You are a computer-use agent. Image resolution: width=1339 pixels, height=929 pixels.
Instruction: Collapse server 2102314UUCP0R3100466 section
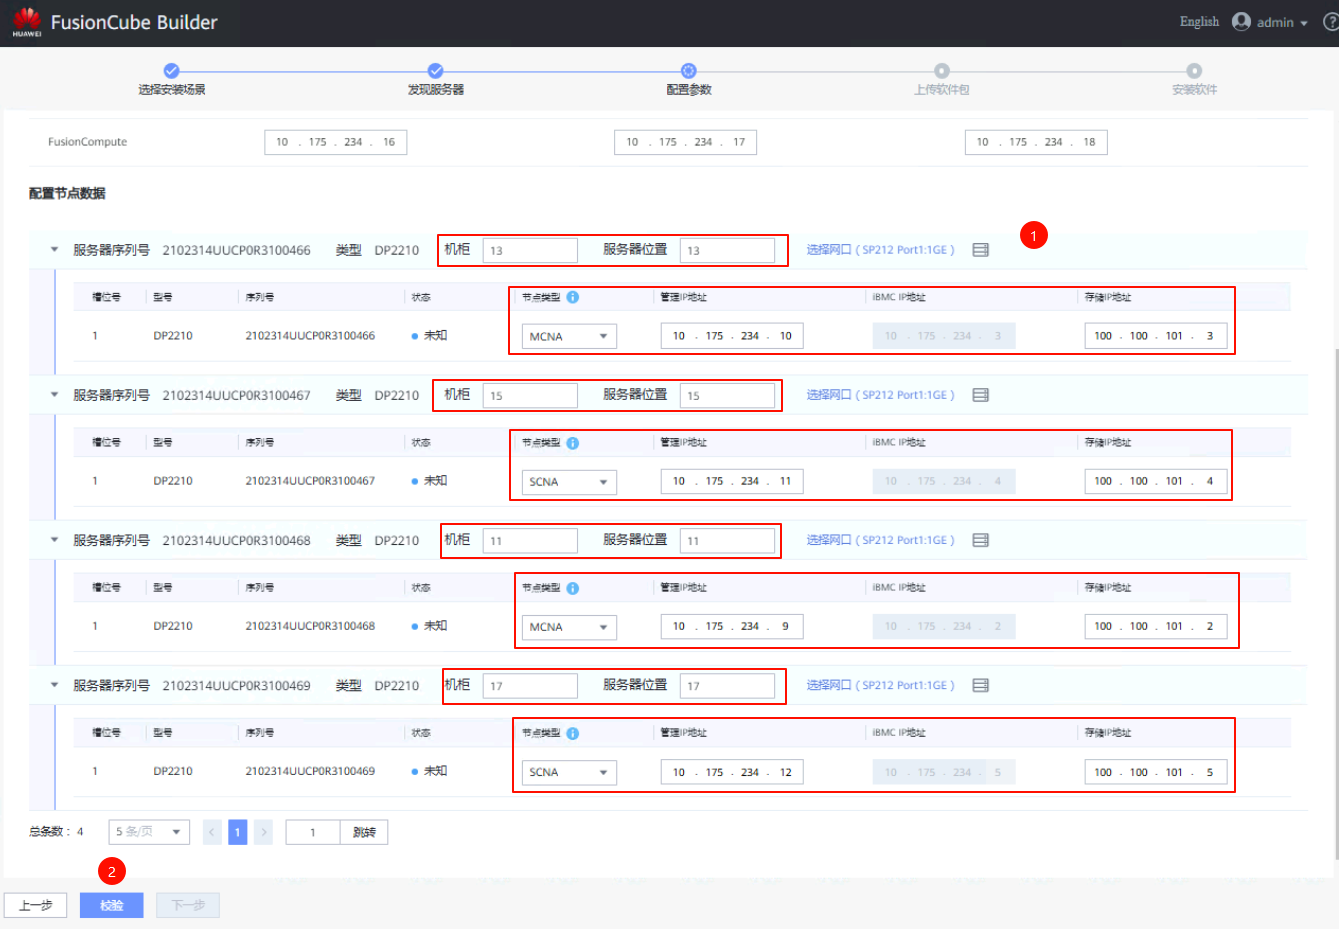(54, 250)
